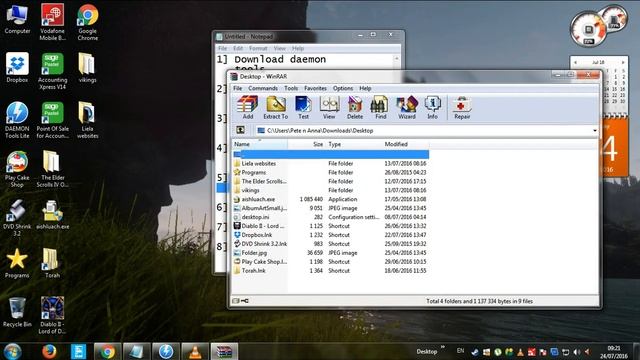Click the Add toolbar icon in WinRAR
Viewport: 640px width, 360px height.
click(248, 108)
